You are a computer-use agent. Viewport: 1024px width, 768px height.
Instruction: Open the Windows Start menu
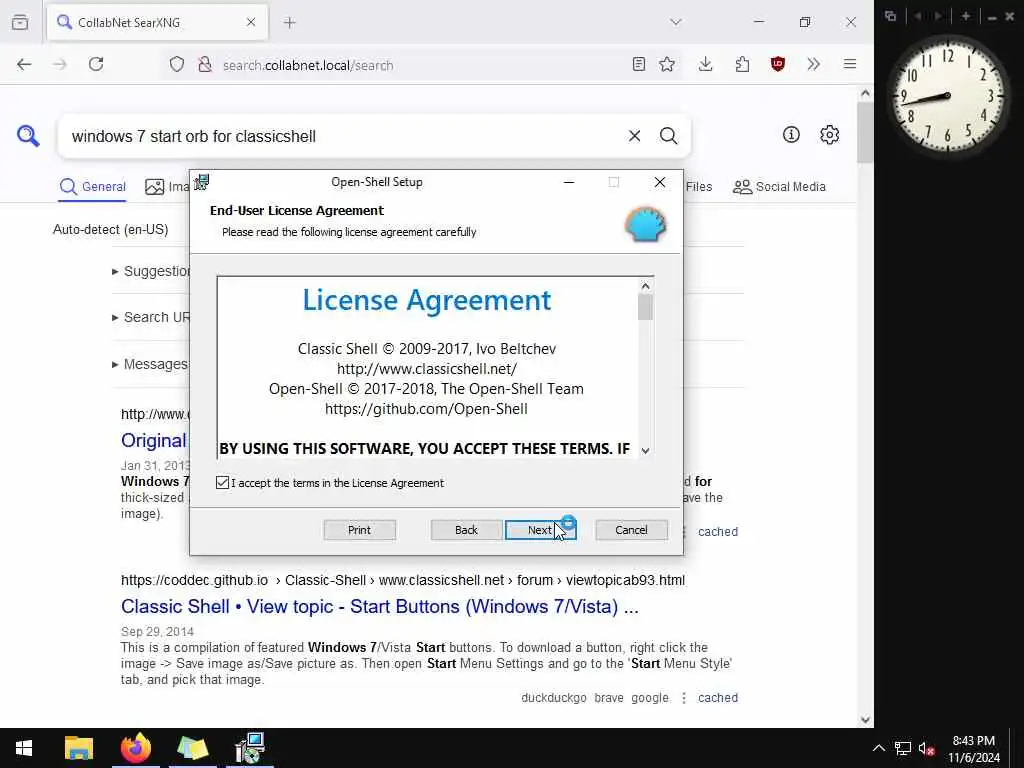24,748
